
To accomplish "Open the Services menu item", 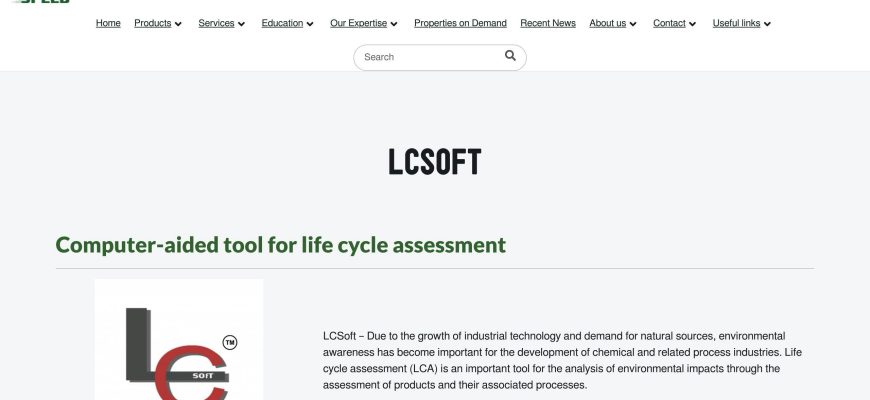I will tap(216, 23).
